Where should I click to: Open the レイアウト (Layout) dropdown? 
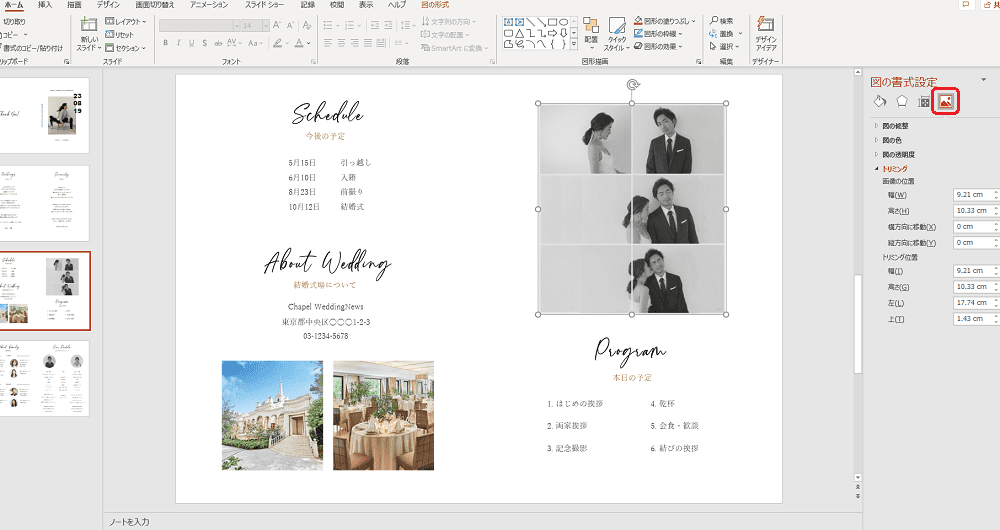127,21
